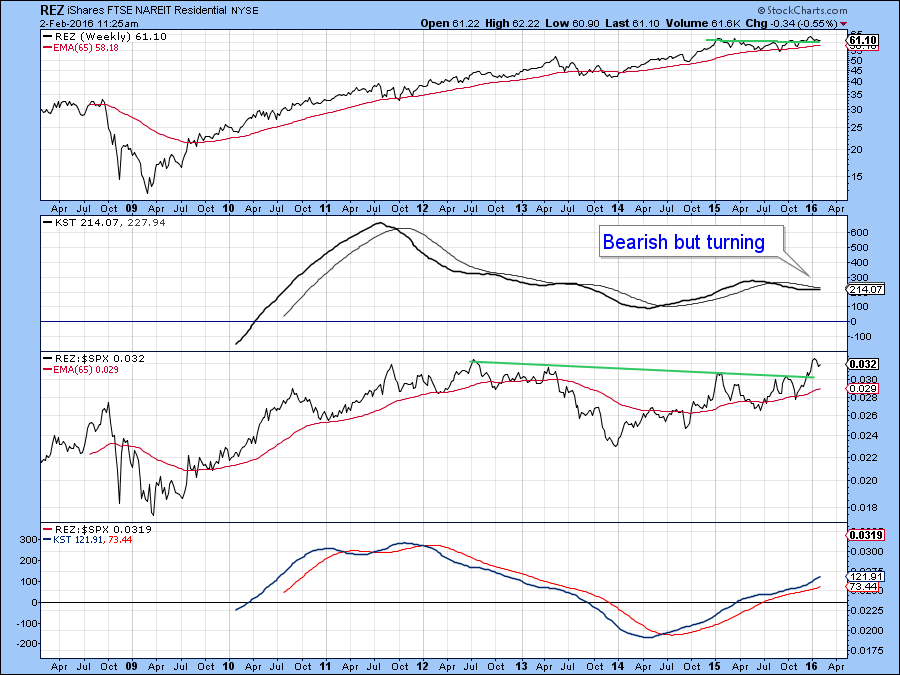Click the -200 level on bottom KST axis
The image size is (900, 675).
tap(26, 645)
